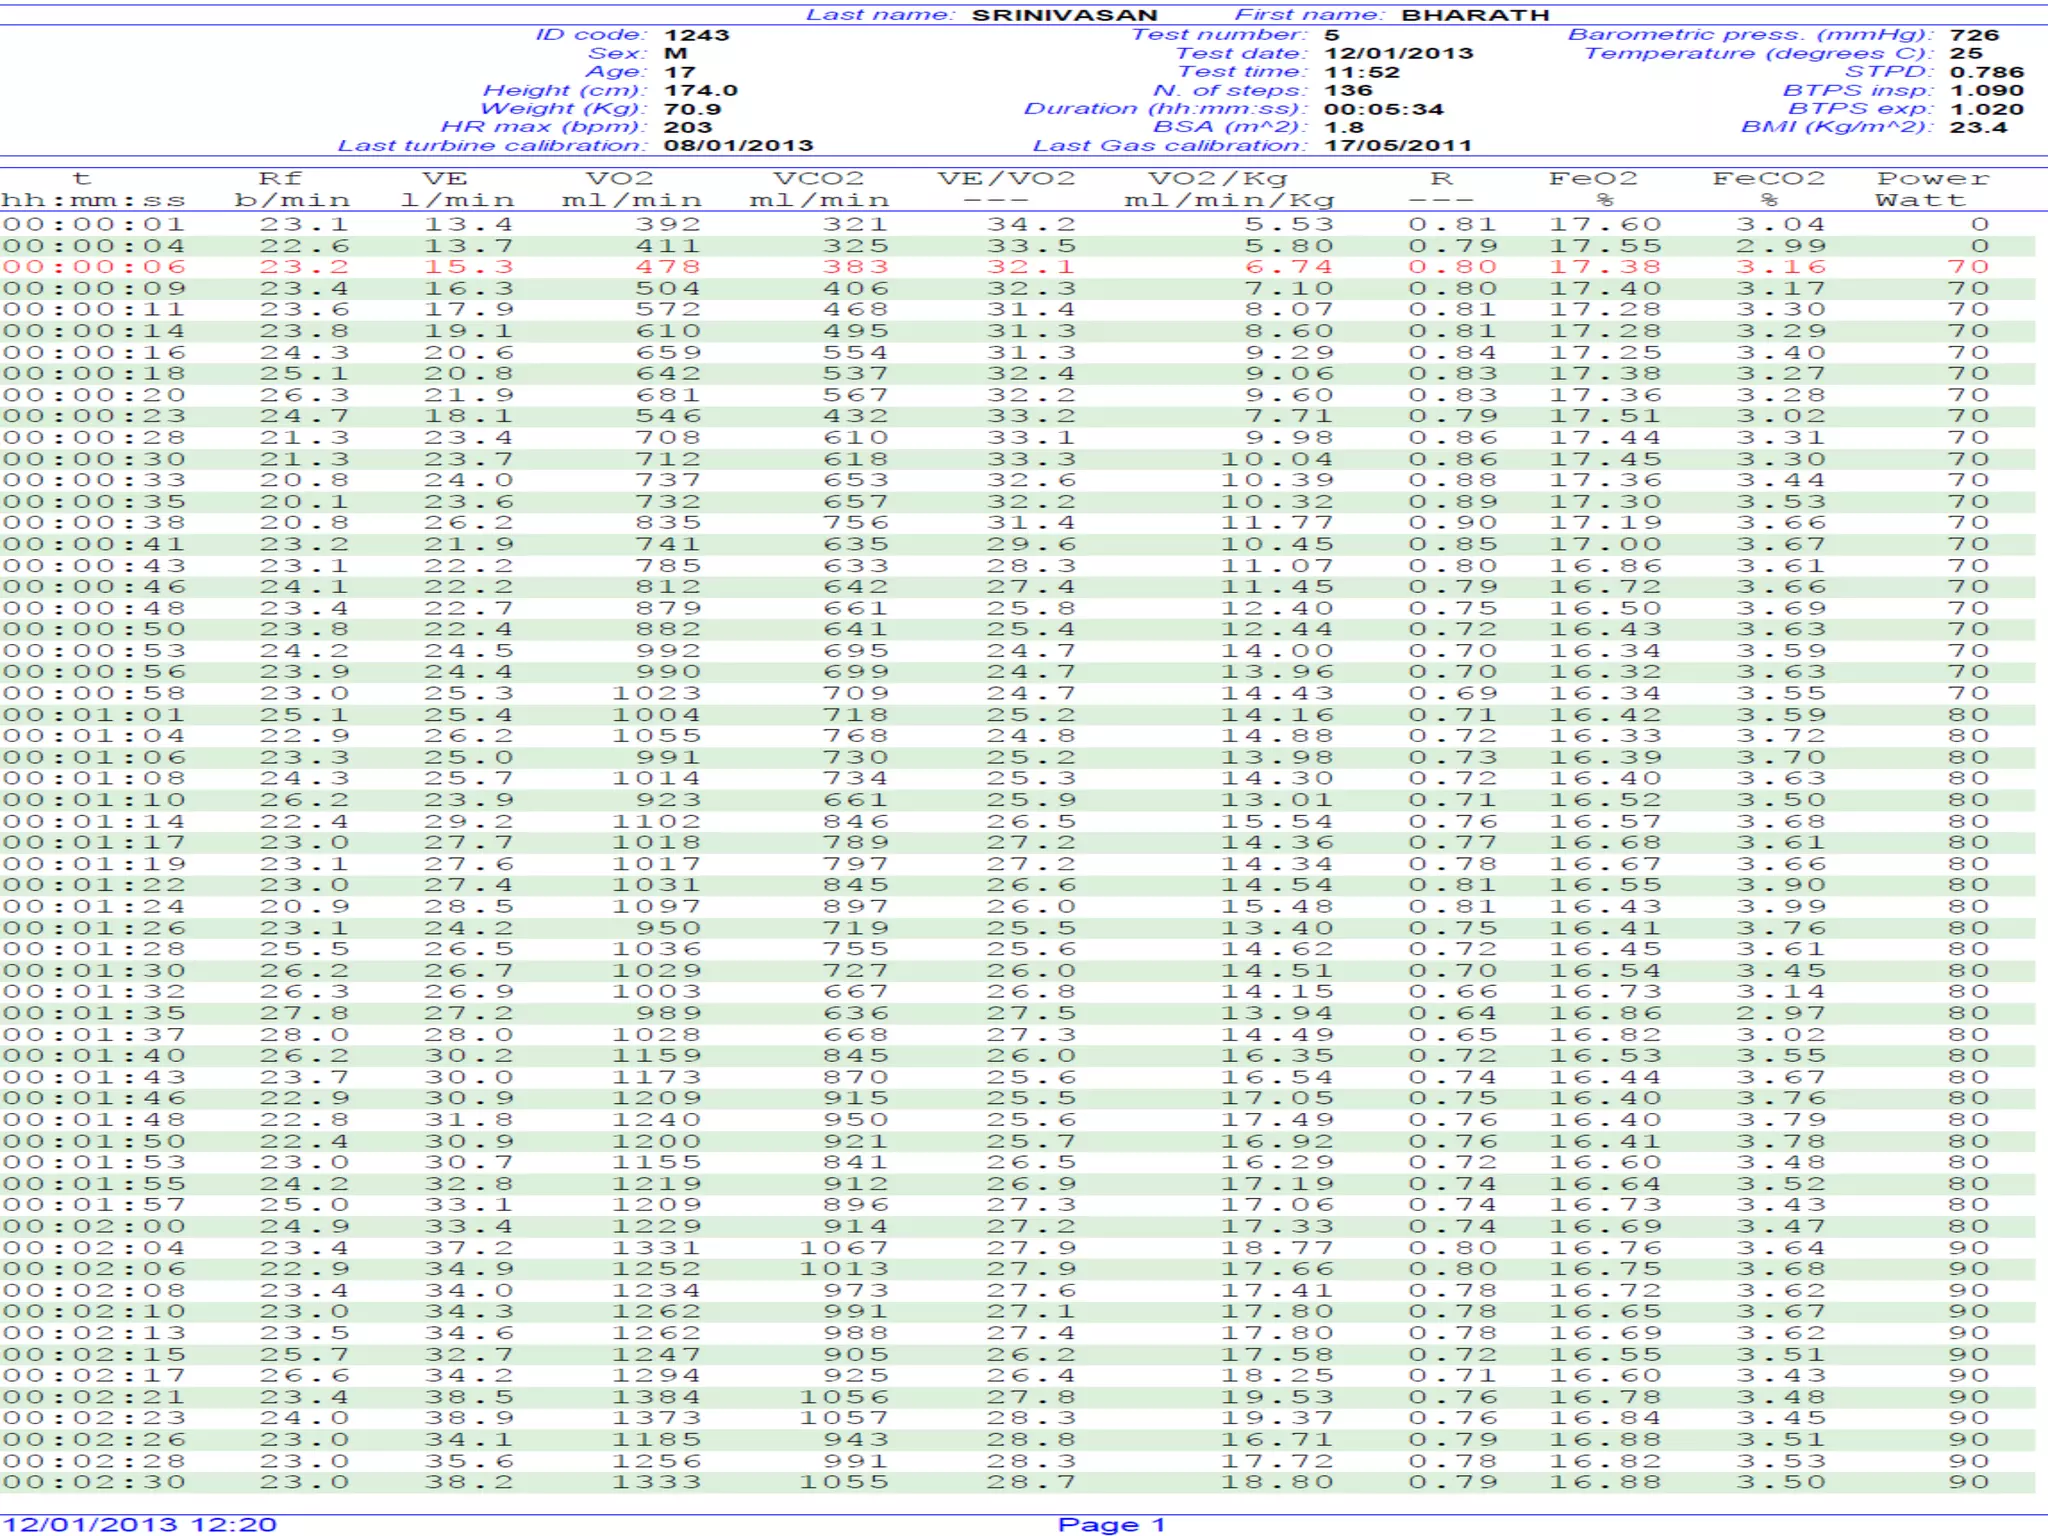Click the Last name value SRINIVASAN
This screenshot has width=2048, height=1536.
1065,15
